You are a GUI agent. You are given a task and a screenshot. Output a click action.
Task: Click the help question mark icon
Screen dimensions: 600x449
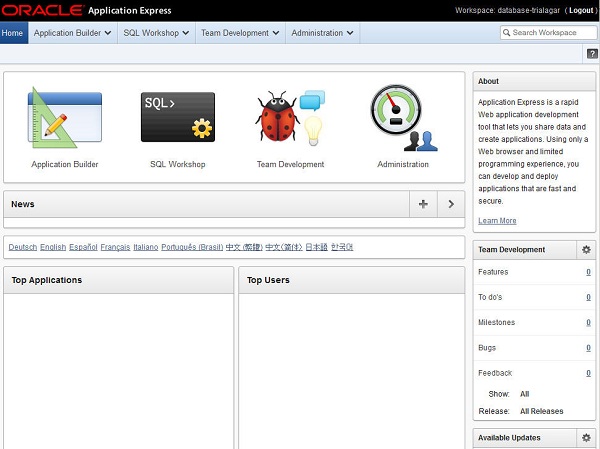592,54
